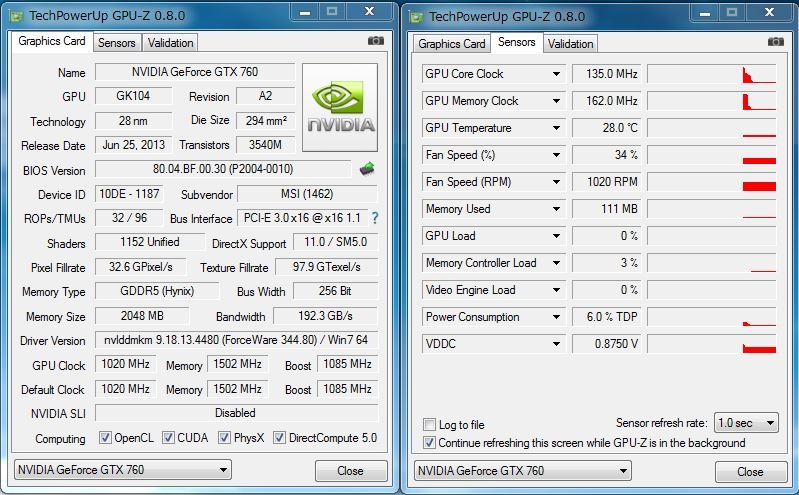Image resolution: width=799 pixels, height=495 pixels.
Task: Click the 6.0 % TDP power reading
Action: 606,317
